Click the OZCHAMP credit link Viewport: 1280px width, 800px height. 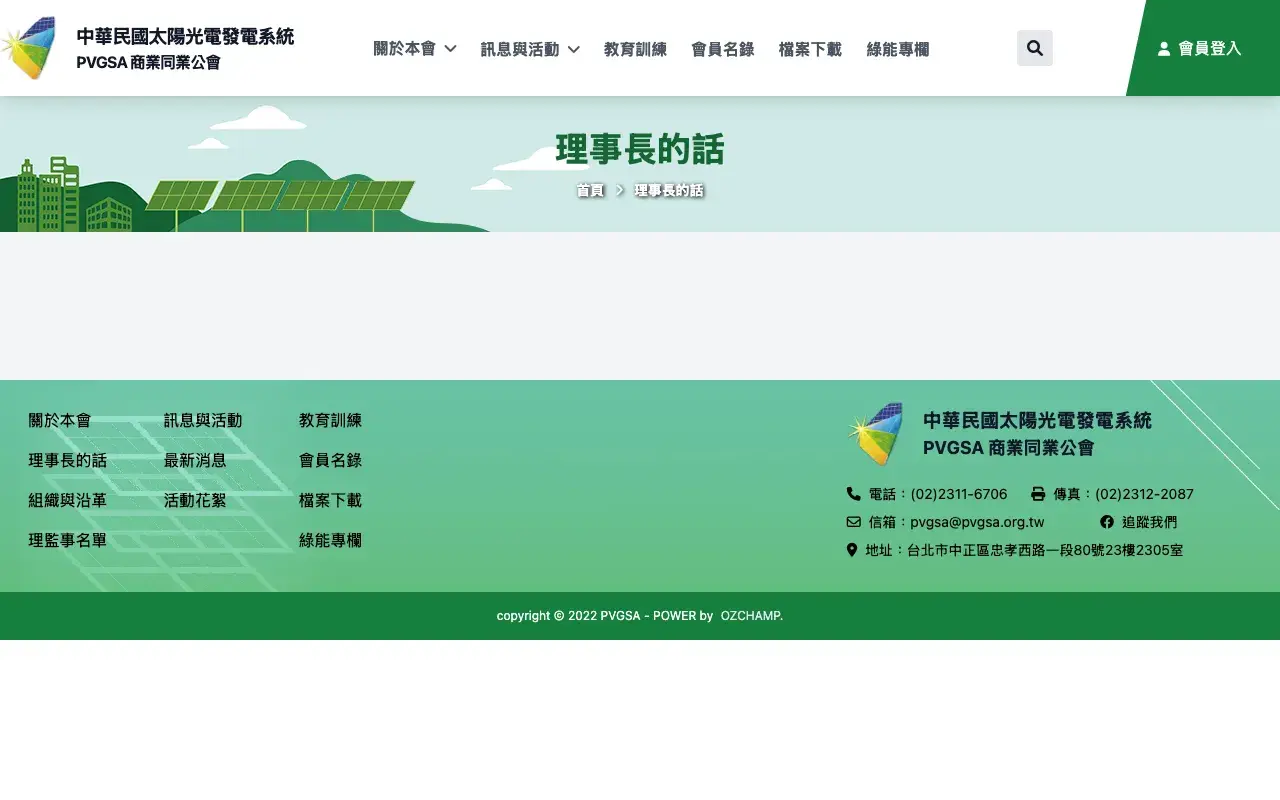(752, 616)
